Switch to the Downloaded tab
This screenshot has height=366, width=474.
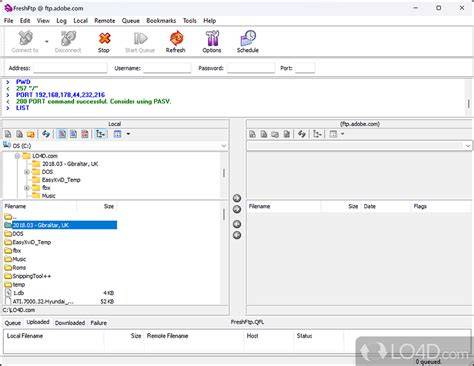tap(70, 323)
